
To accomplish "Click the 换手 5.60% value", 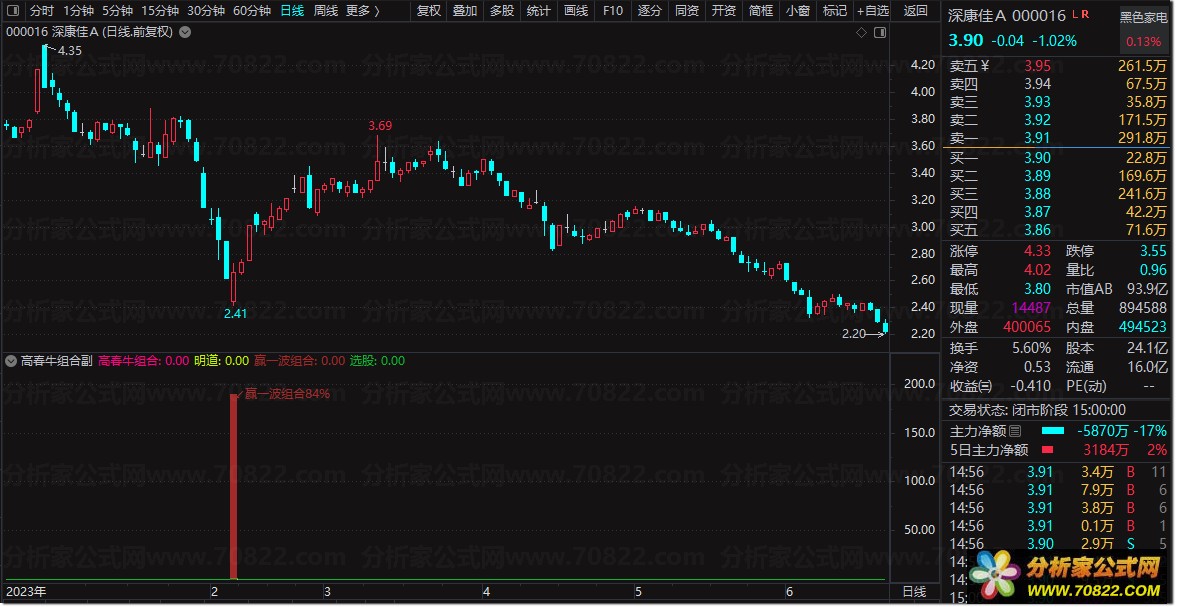I will pos(1031,348).
